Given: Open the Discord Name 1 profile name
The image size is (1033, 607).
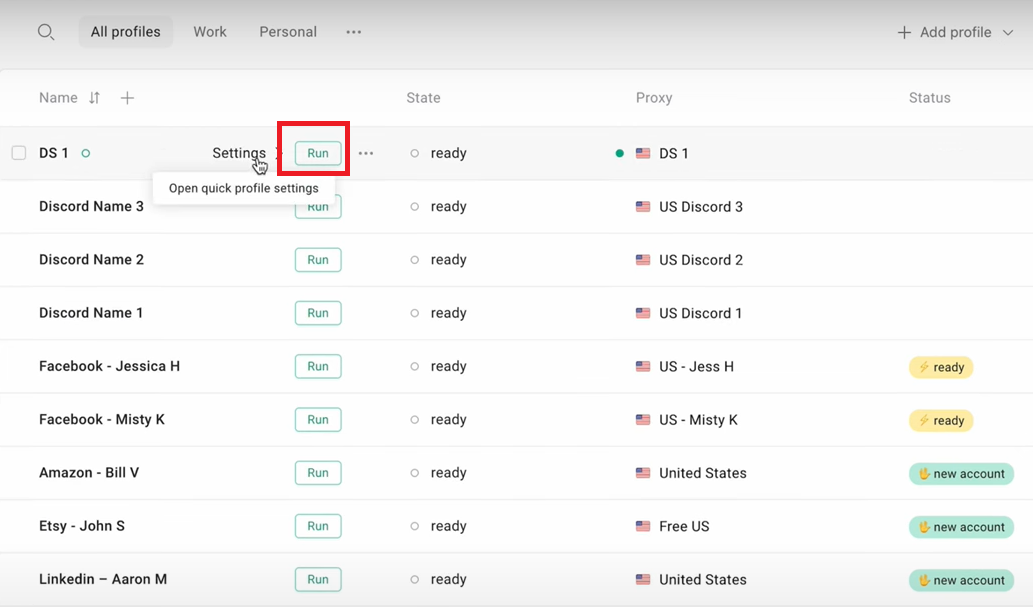Looking at the screenshot, I should click(91, 313).
